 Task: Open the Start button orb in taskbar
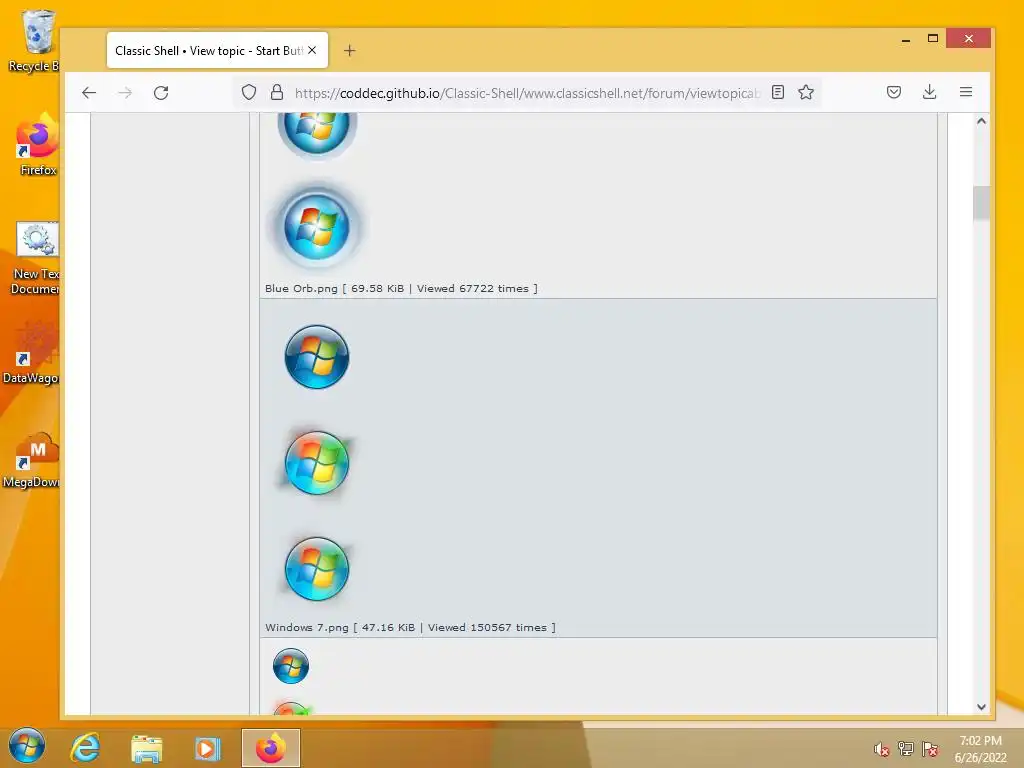point(27,746)
